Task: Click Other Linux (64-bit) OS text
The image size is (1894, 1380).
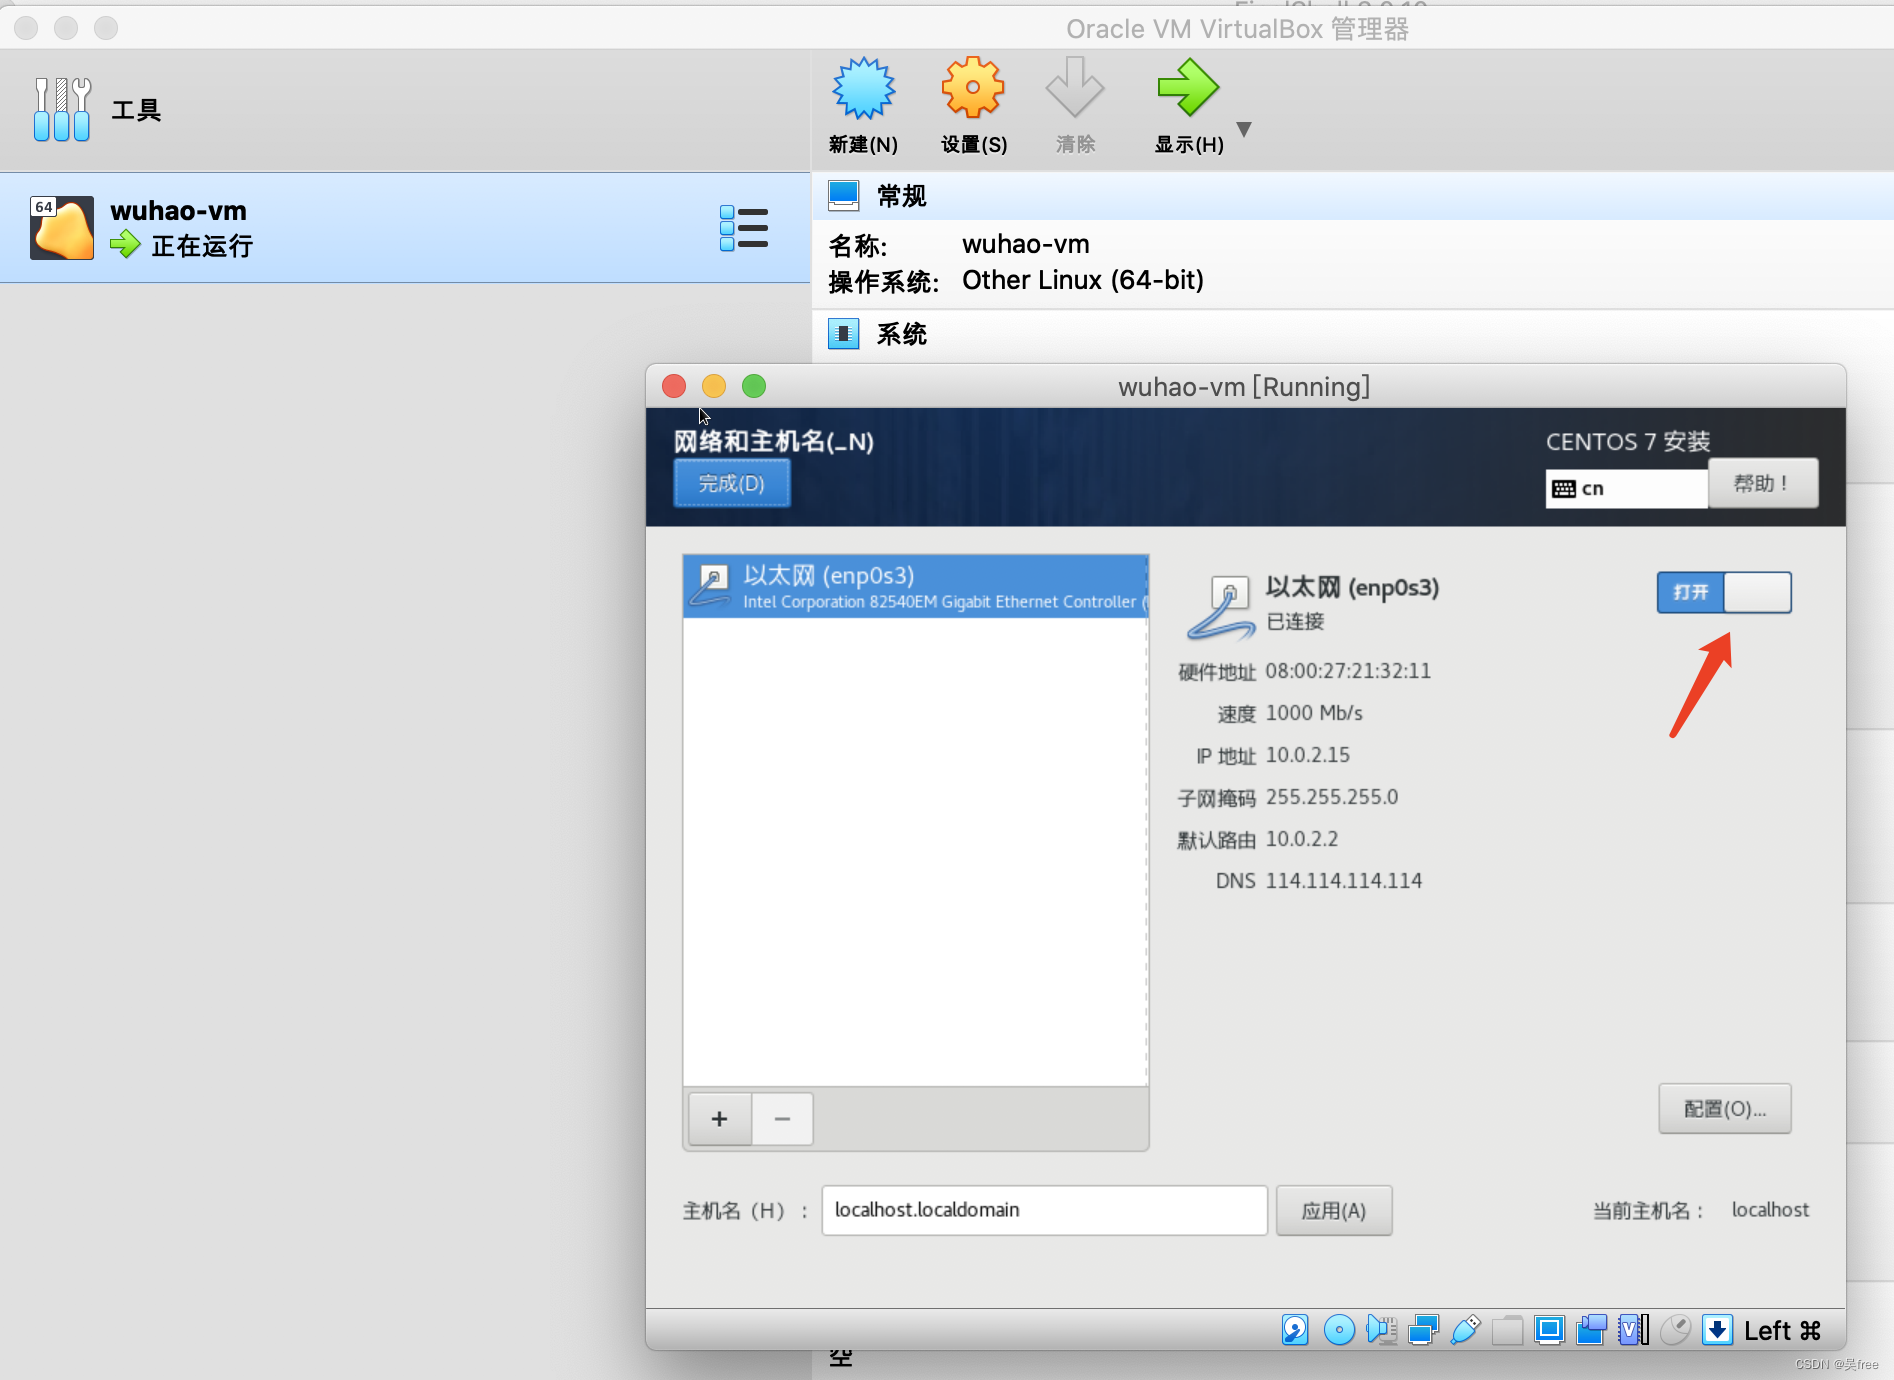Action: [x=1083, y=280]
